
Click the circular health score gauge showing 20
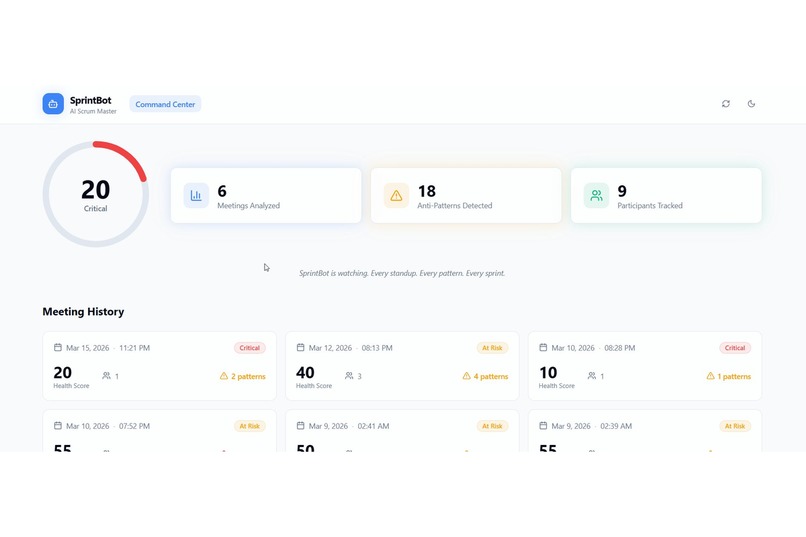(96, 194)
